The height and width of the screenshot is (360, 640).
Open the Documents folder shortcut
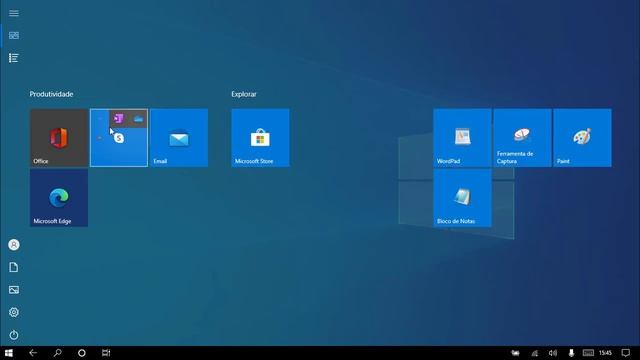point(13,267)
